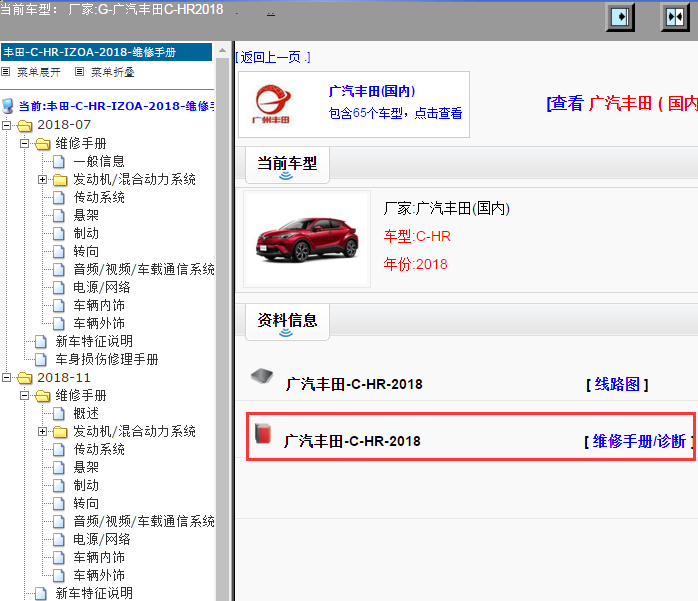Select the 资料信息 tab
This screenshot has height=601, width=698.
click(x=287, y=322)
